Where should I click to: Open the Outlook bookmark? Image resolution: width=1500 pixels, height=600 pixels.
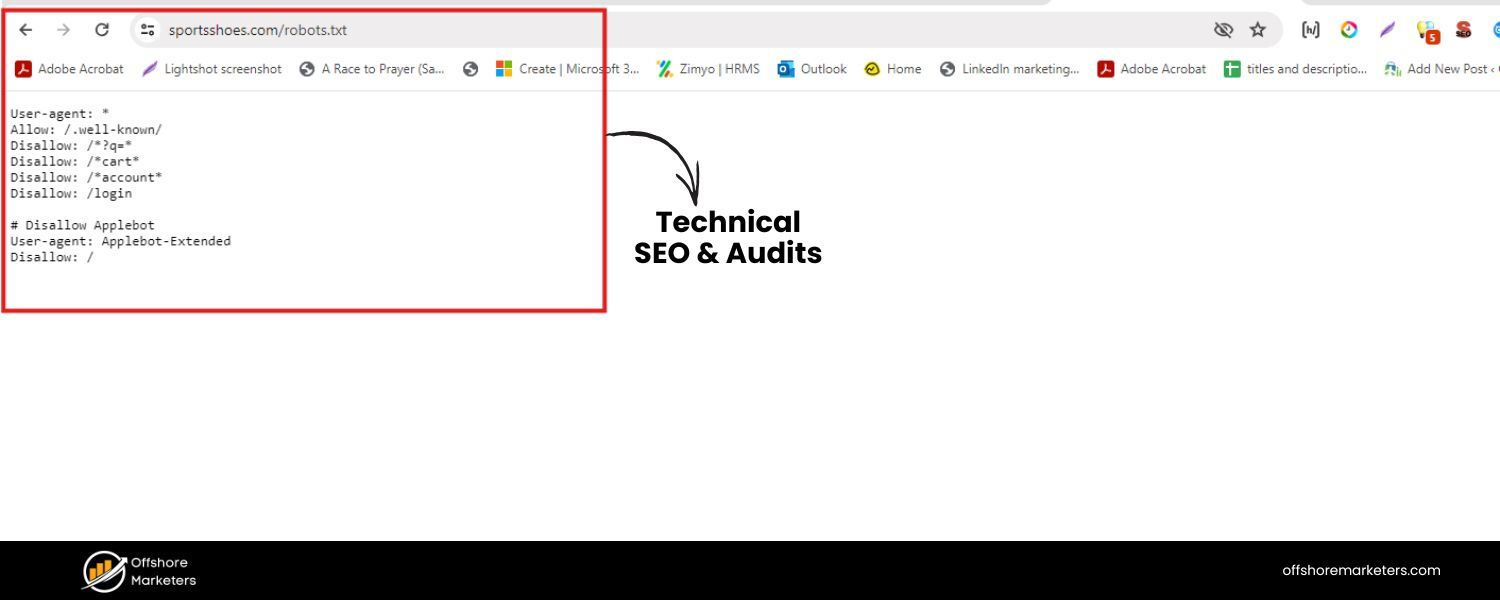click(811, 68)
